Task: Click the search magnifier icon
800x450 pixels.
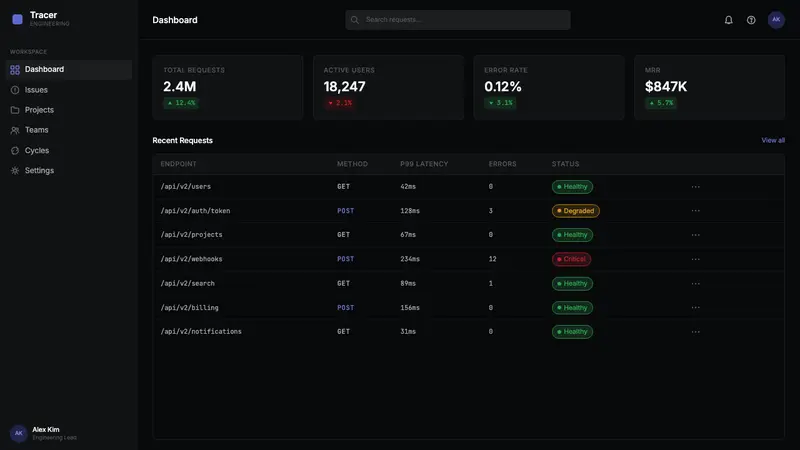Action: tap(355, 20)
